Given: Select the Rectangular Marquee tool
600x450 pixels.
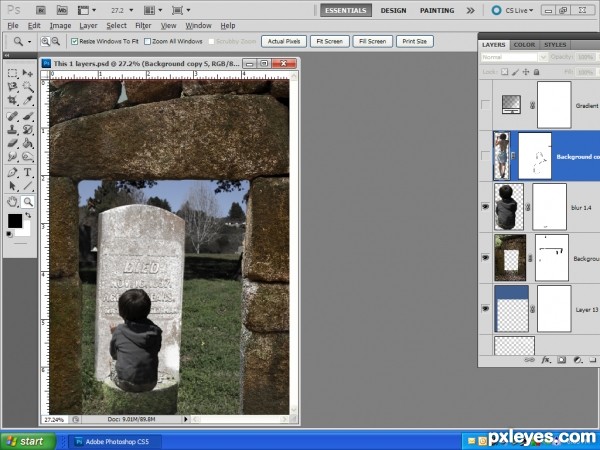Looking at the screenshot, I should pos(12,73).
